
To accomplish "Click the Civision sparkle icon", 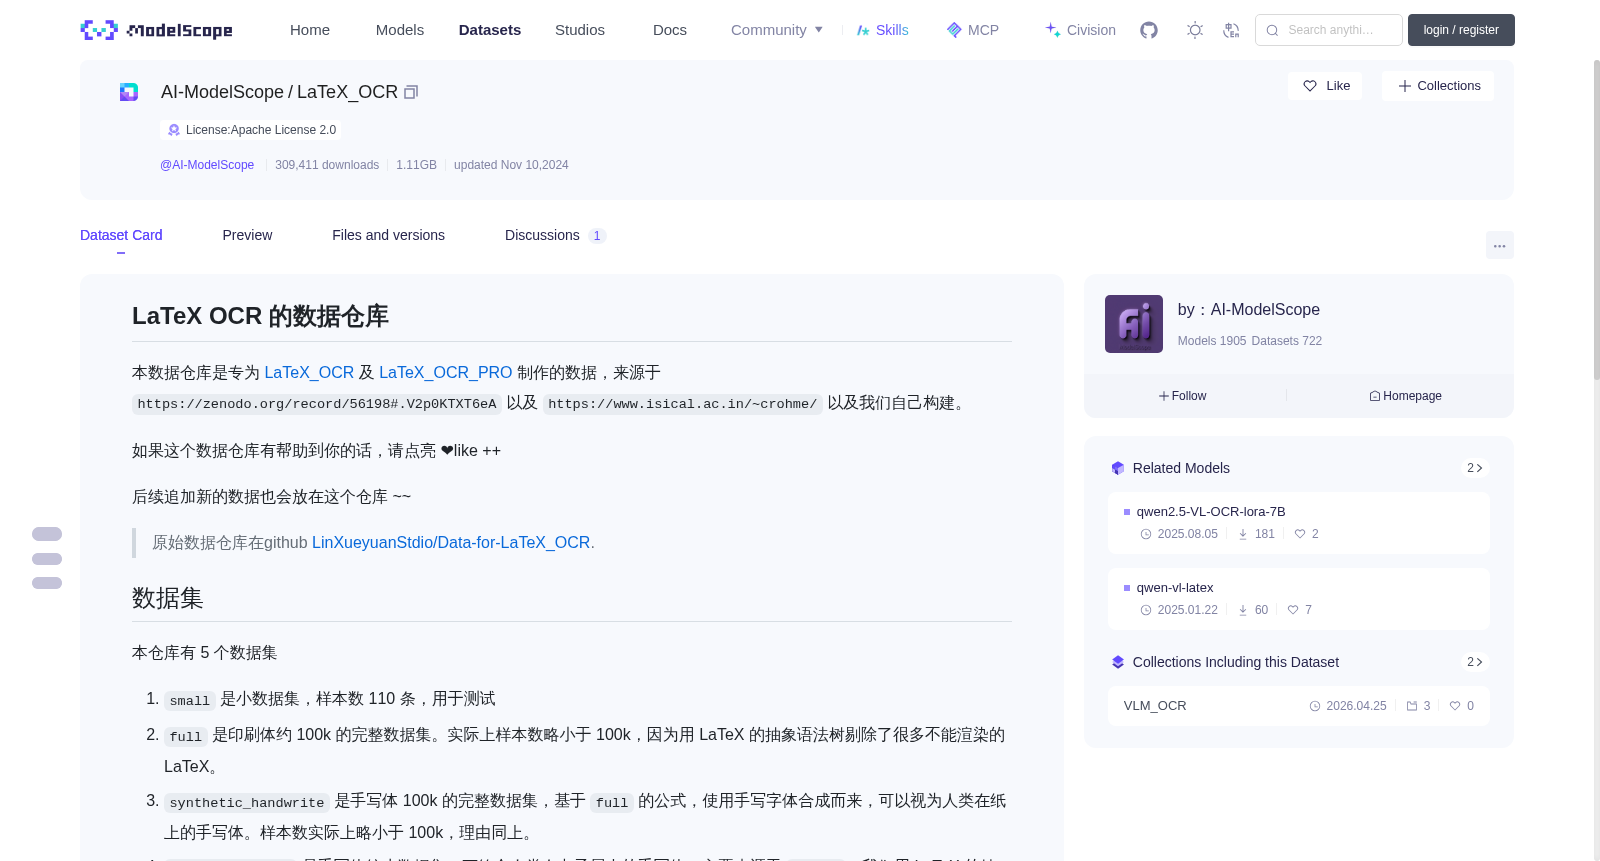I will point(1053,30).
